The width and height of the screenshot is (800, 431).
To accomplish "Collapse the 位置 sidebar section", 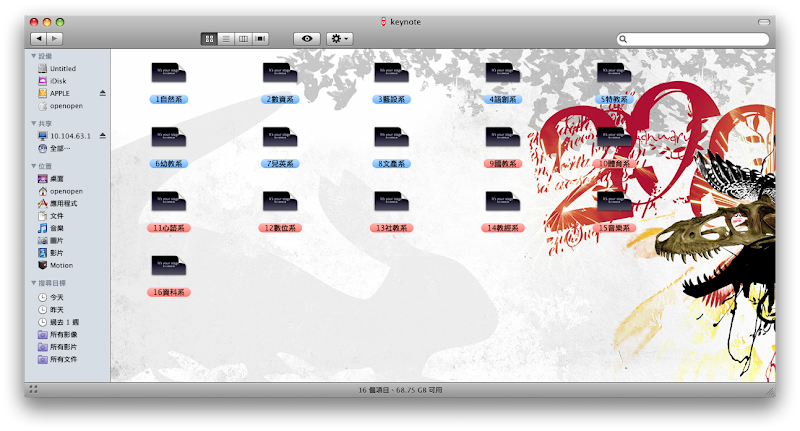I will pyautogui.click(x=33, y=166).
